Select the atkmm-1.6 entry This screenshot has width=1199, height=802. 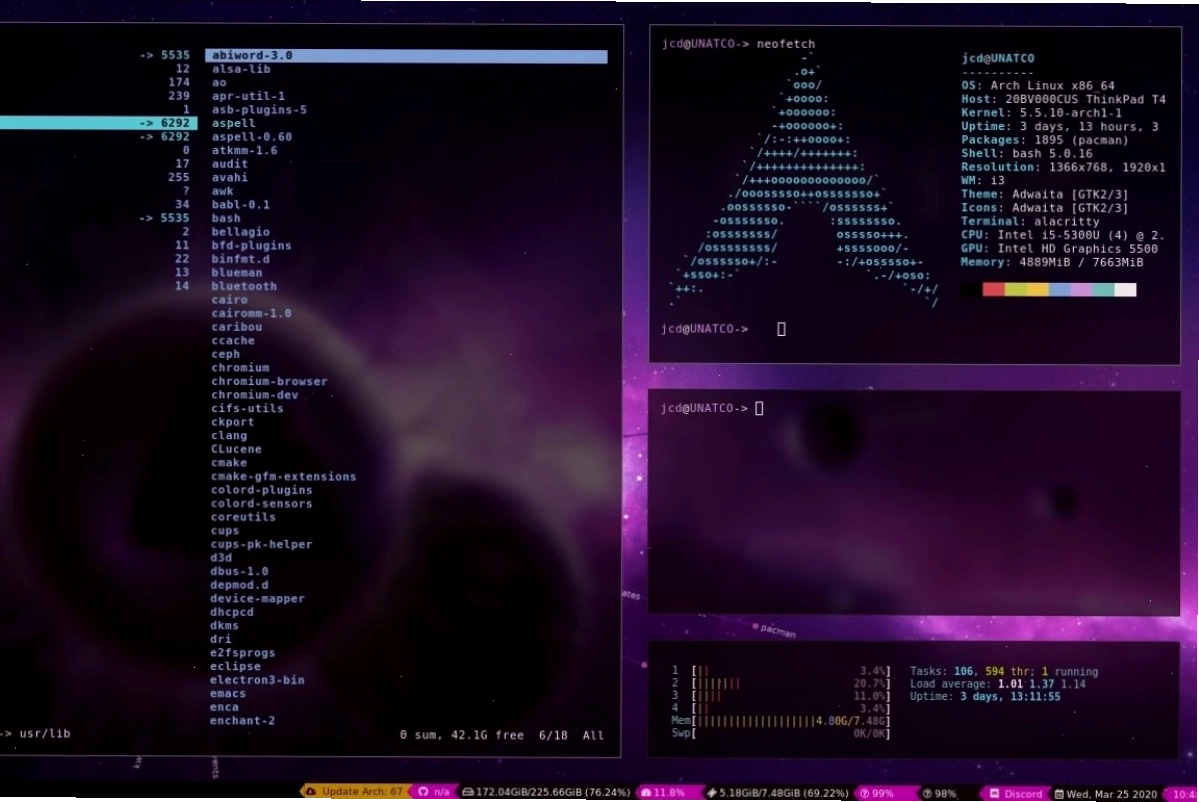pos(245,150)
